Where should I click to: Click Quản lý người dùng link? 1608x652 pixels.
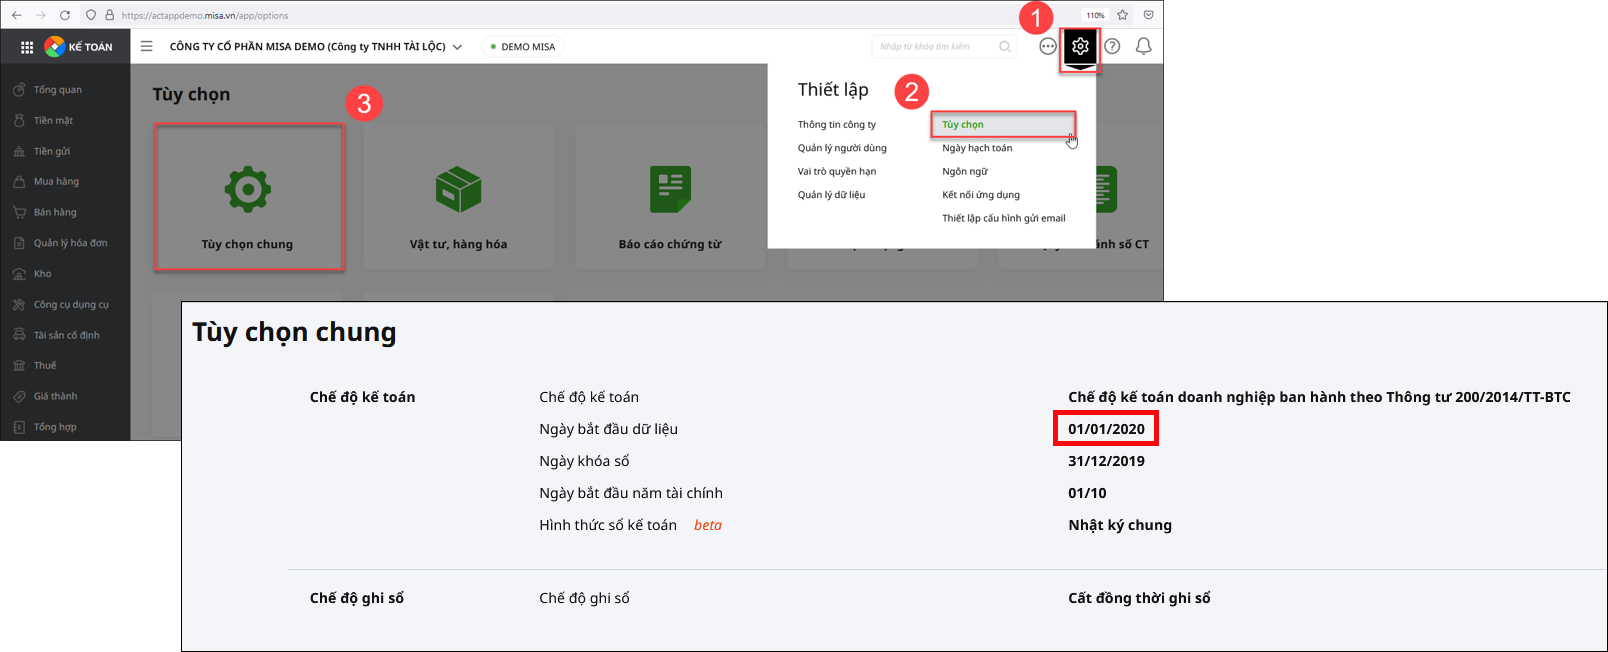(842, 148)
